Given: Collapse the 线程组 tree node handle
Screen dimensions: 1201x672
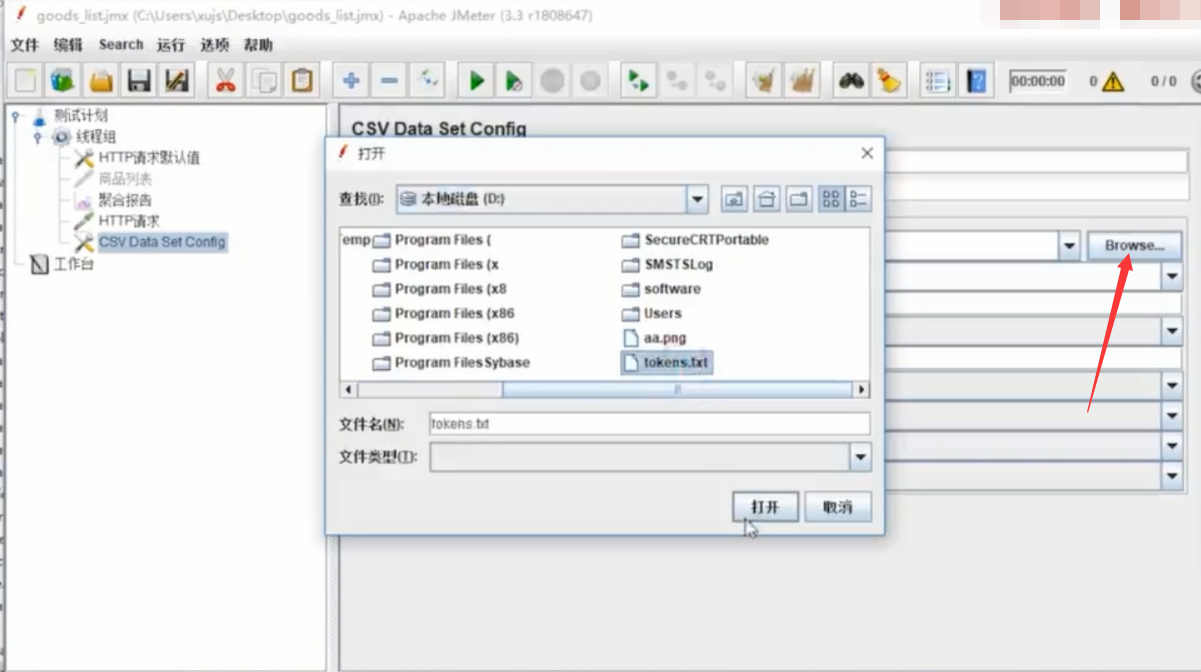Looking at the screenshot, I should (38, 137).
